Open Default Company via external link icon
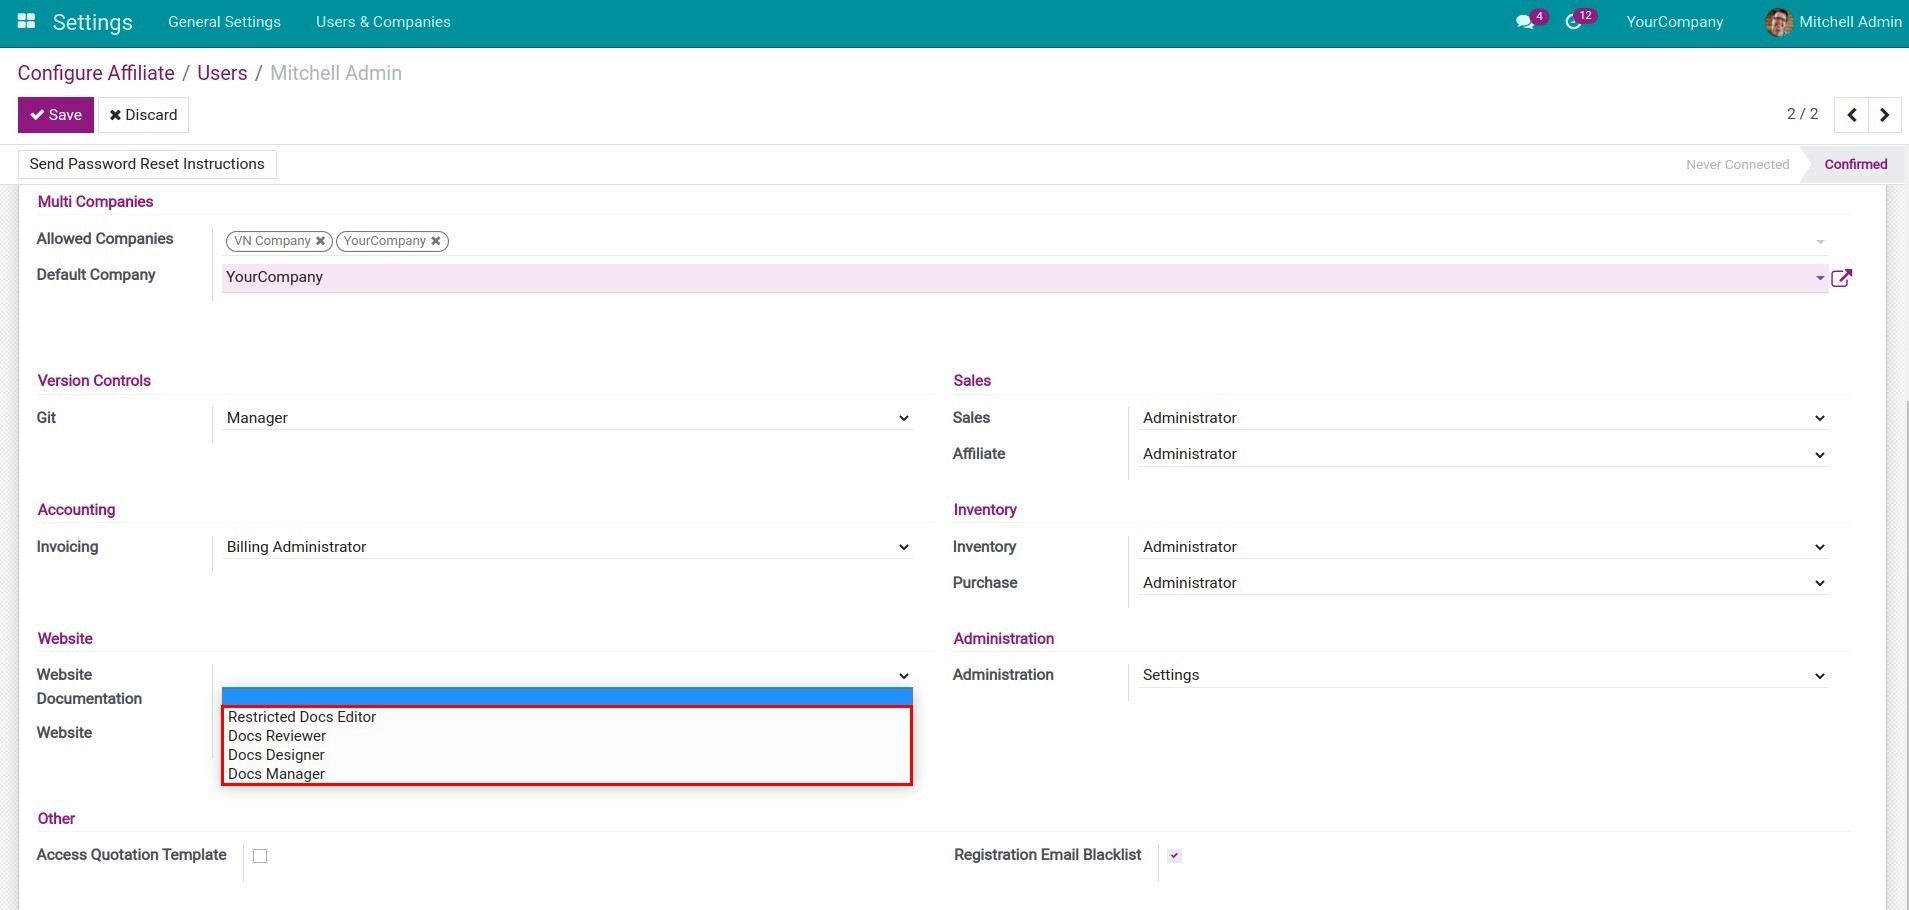 pos(1842,278)
